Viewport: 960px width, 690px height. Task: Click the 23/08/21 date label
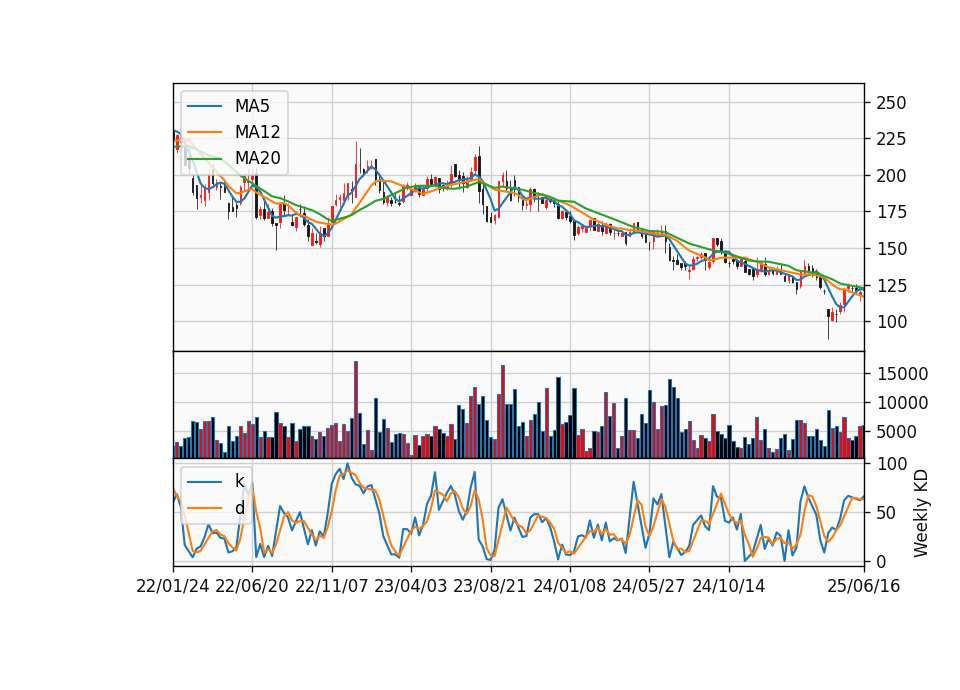click(x=490, y=586)
